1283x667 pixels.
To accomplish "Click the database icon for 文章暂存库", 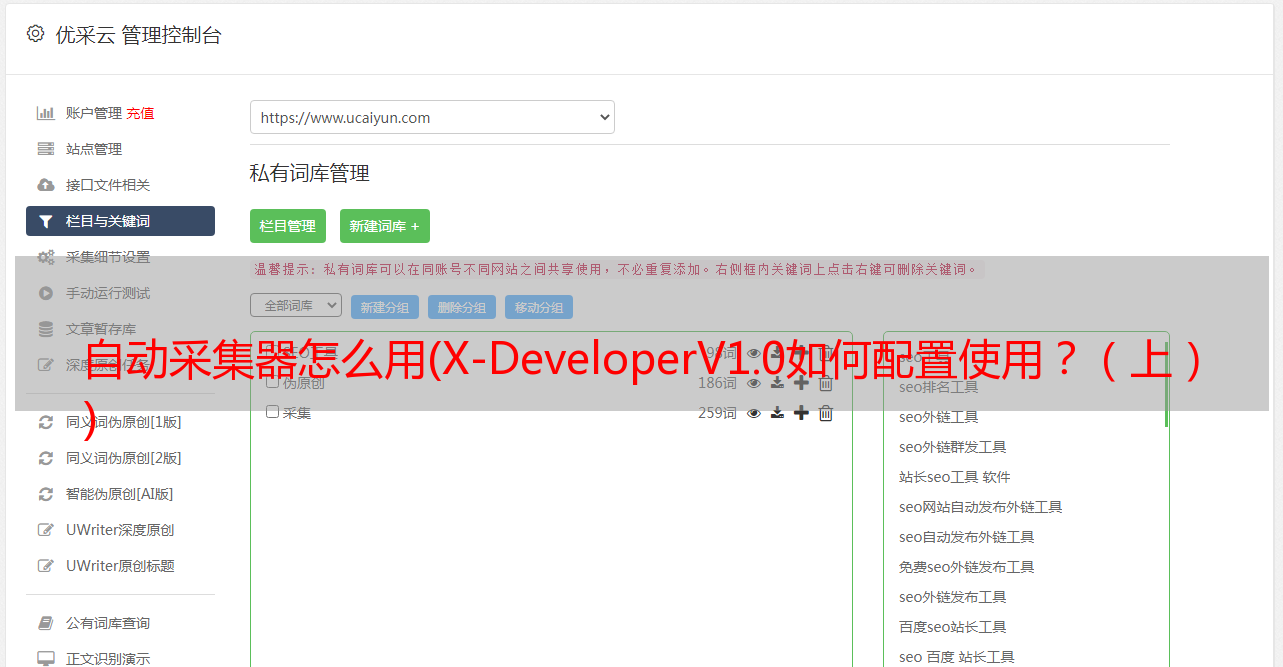I will click(45, 329).
